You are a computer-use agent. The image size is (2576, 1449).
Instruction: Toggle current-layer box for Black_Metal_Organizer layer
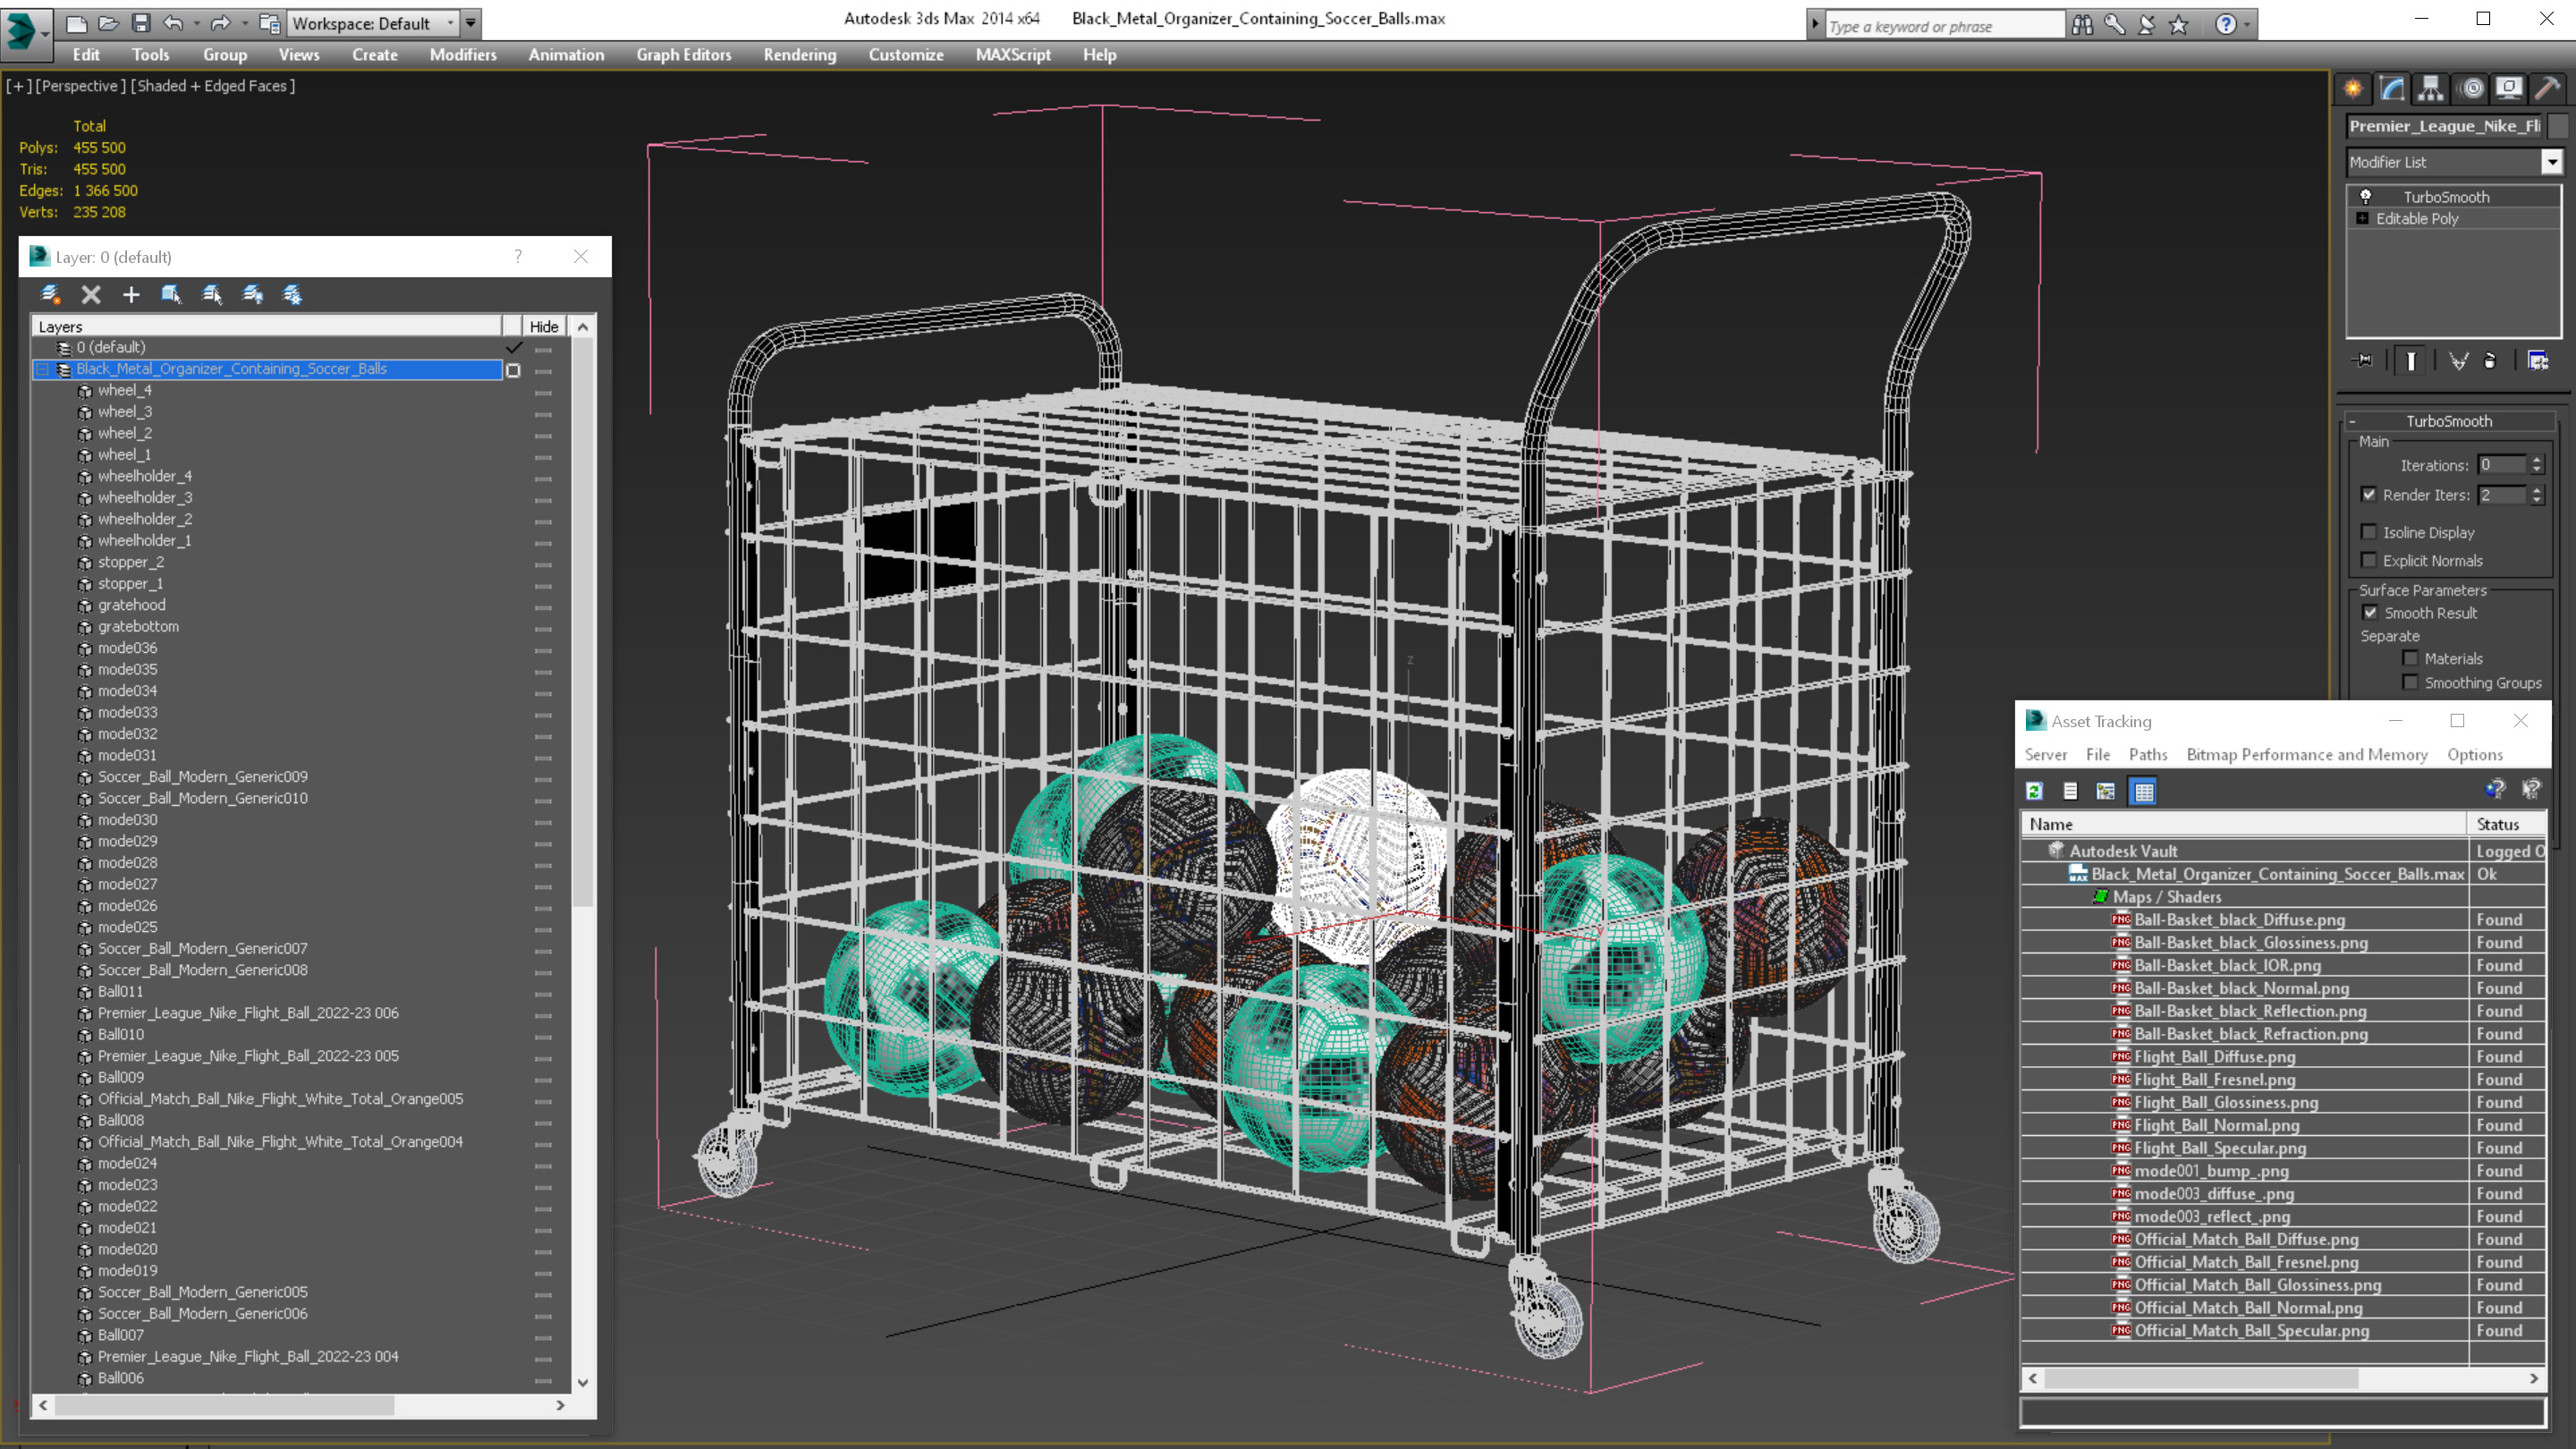pyautogui.click(x=513, y=370)
